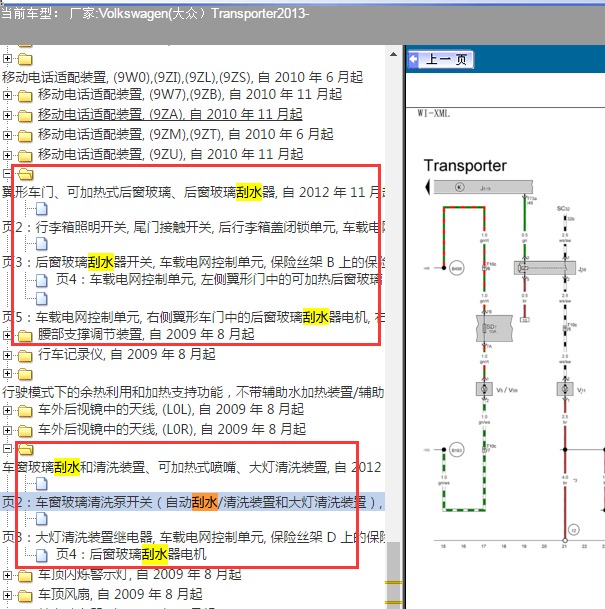Open 页4：后窗玻璃刮水器电机 page
605x609 pixels.
tap(131, 554)
